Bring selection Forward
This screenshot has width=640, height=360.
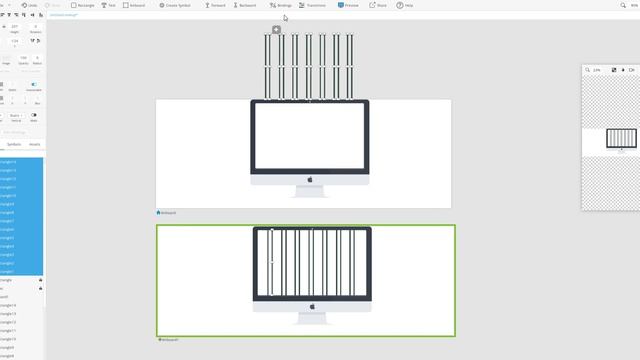[215, 5]
